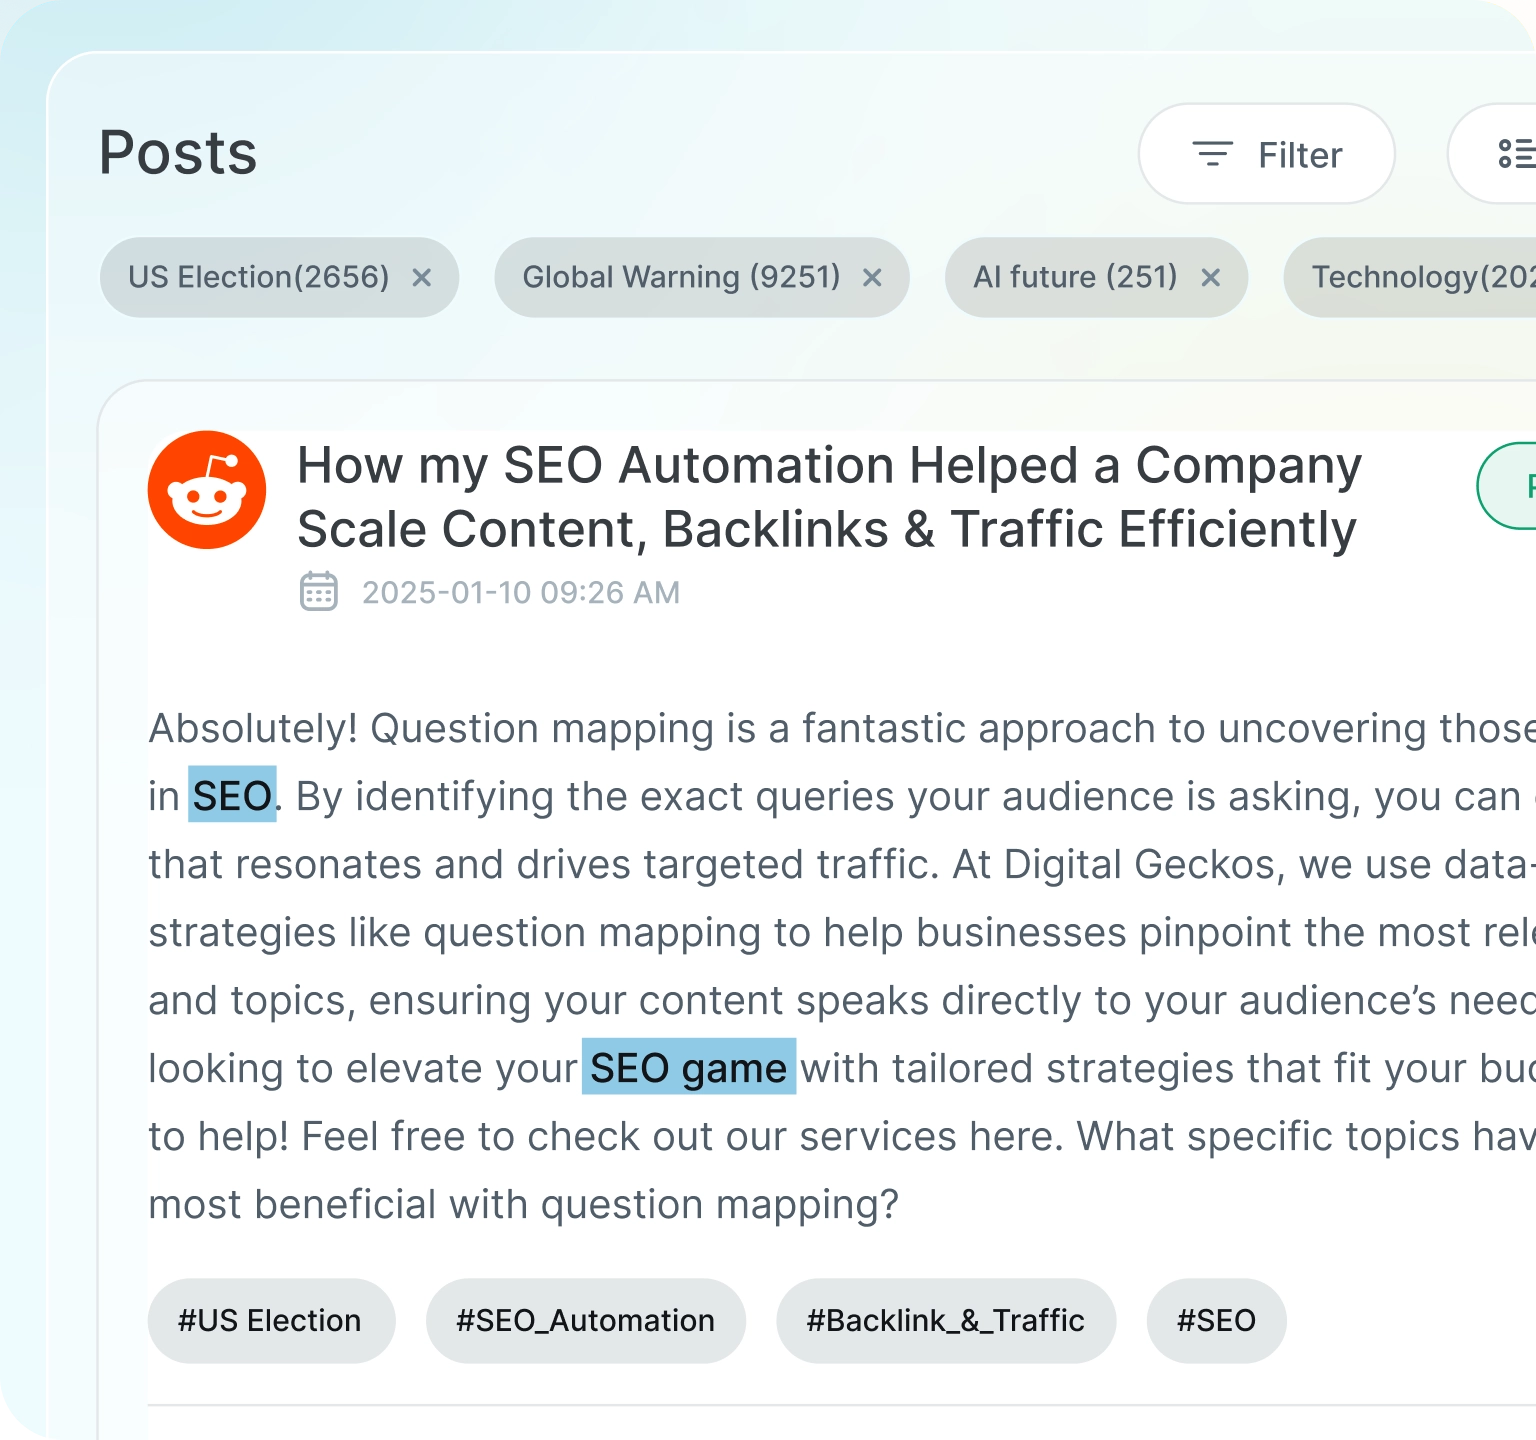Remove the Global Warning filter chip
The width and height of the screenshot is (1536, 1440).
click(x=872, y=278)
